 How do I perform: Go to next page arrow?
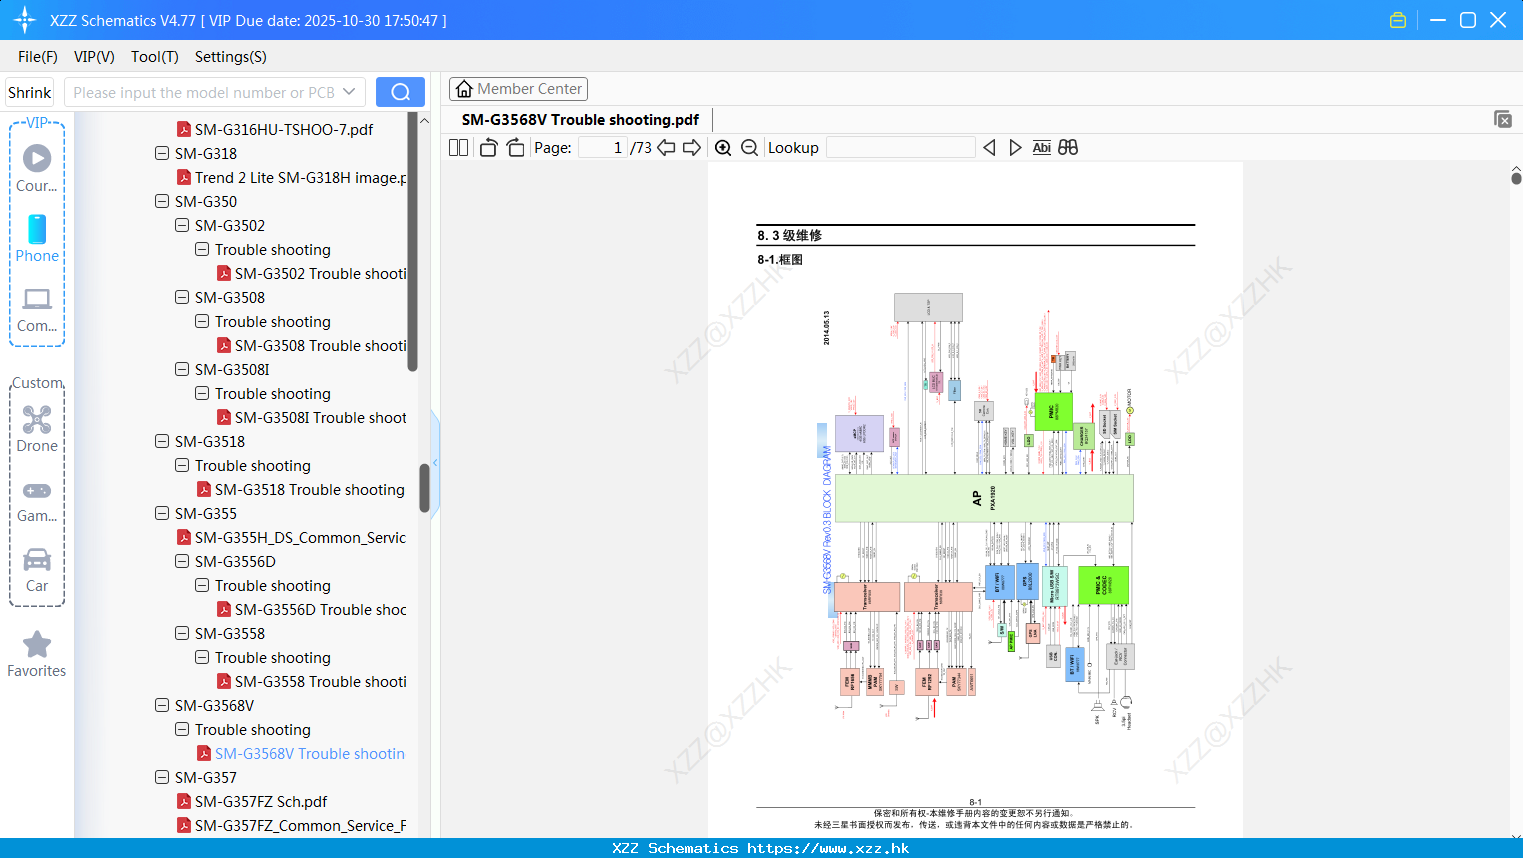[x=692, y=147]
